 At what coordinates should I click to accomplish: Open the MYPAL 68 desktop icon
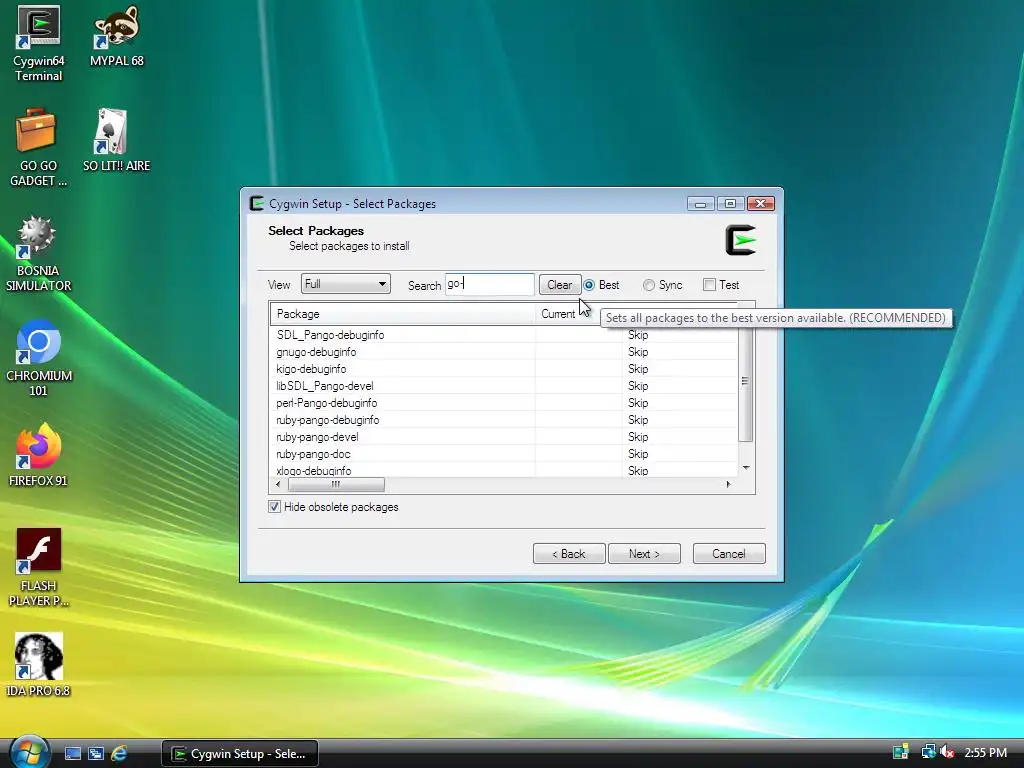(x=116, y=37)
